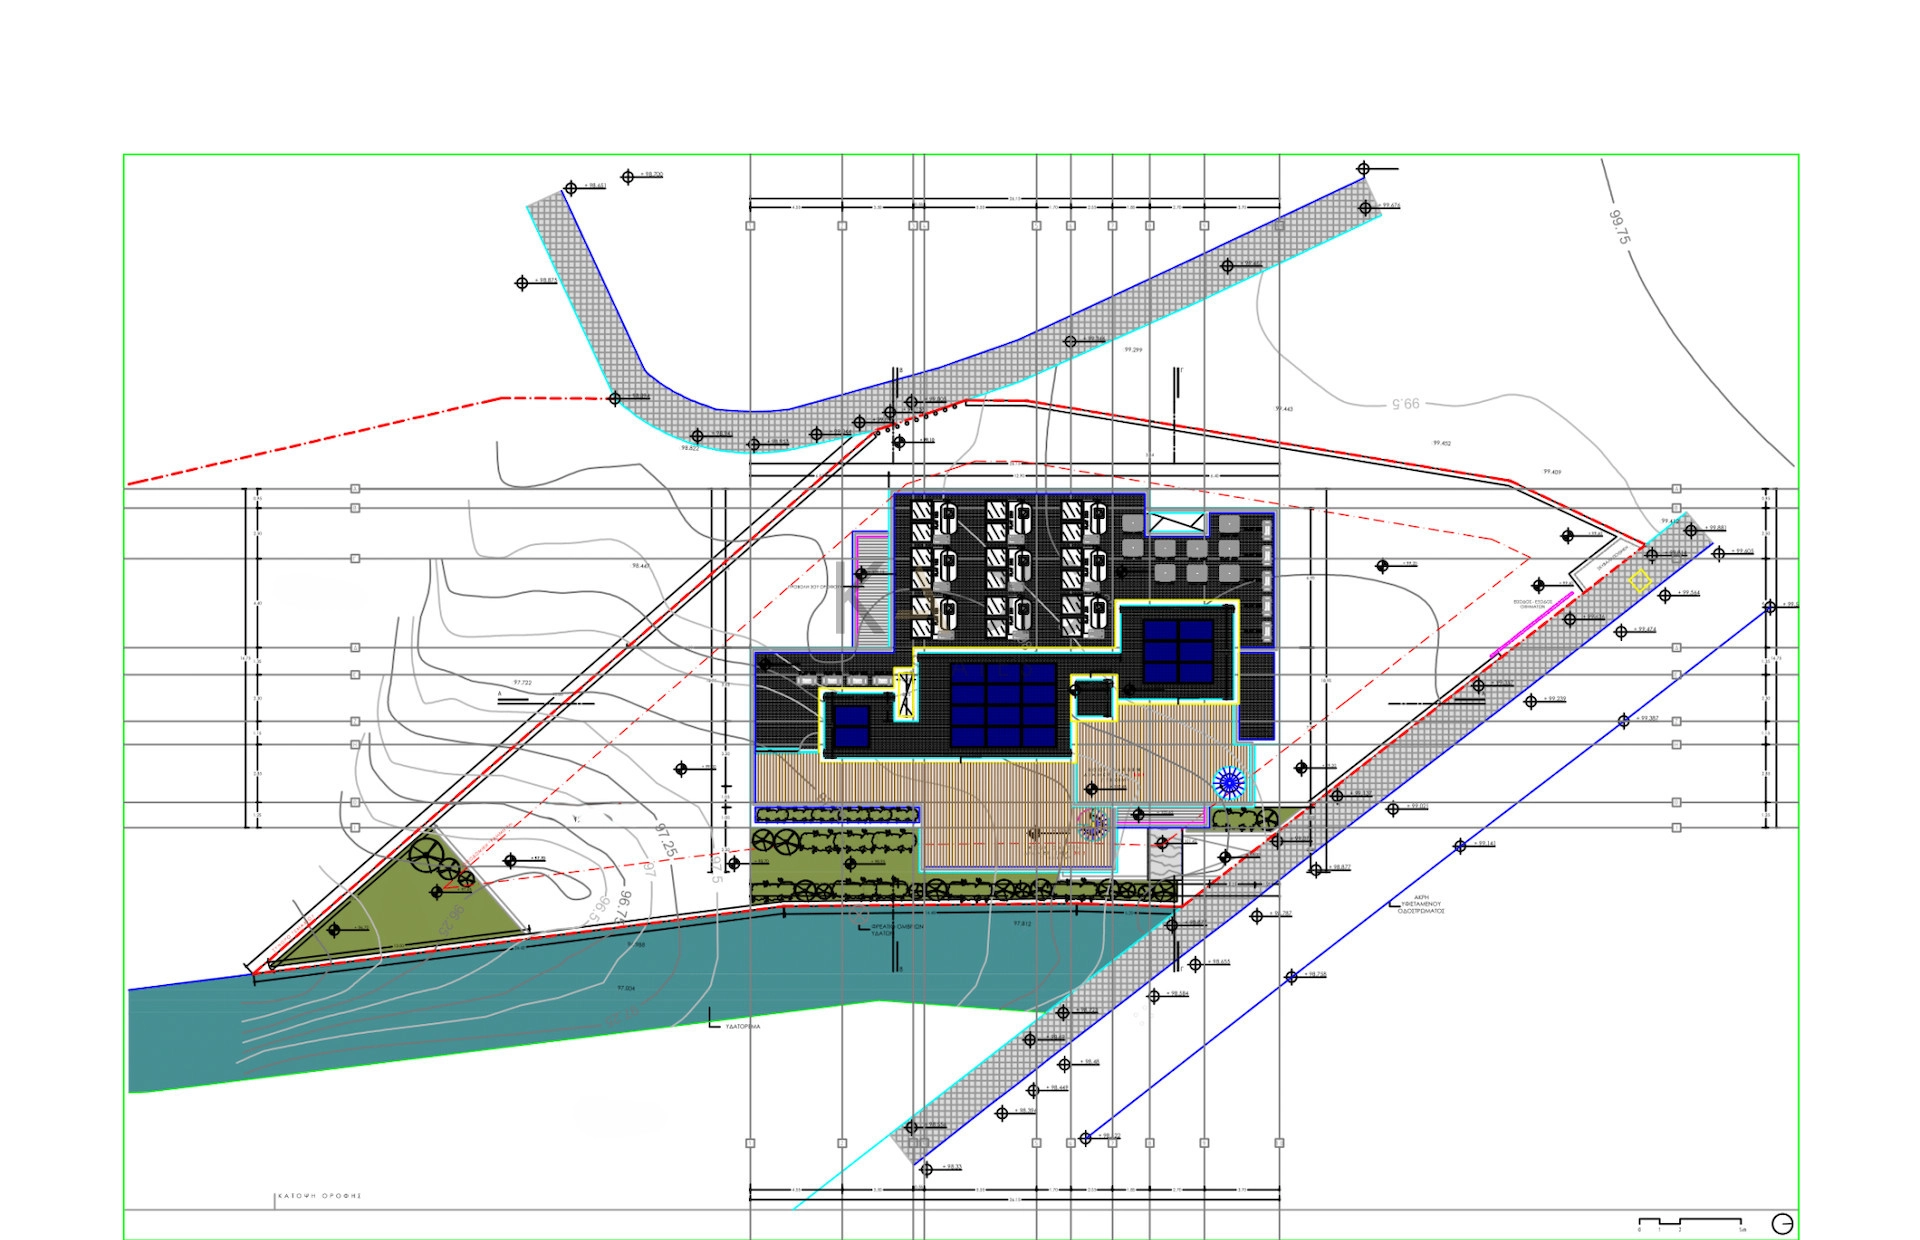Select the ΑΚΡΗ ΥΦΙΣΤΑΜΕΝΟΥ ΟΔΟΣΤΡΩΜΑΤΟΣ label
The height and width of the screenshot is (1240, 1920).
(x=1420, y=905)
